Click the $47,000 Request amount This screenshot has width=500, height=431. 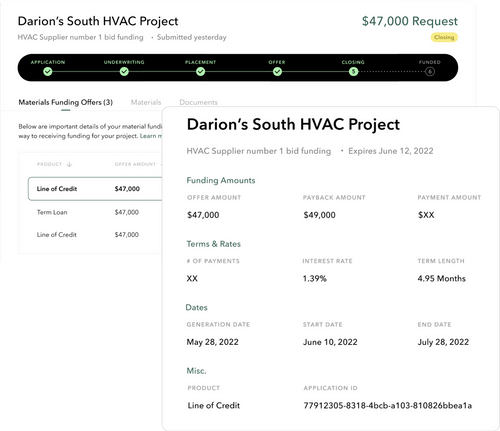[410, 21]
